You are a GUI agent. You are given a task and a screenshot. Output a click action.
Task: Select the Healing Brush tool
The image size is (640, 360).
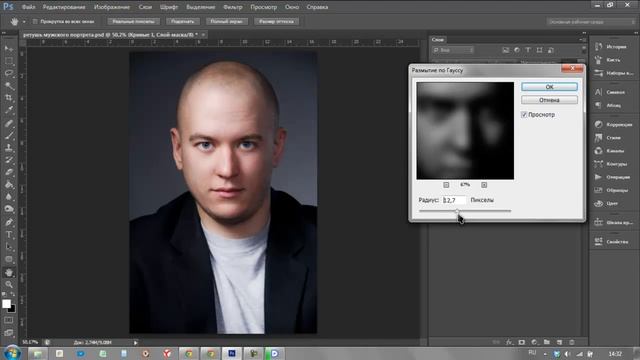pos(9,123)
